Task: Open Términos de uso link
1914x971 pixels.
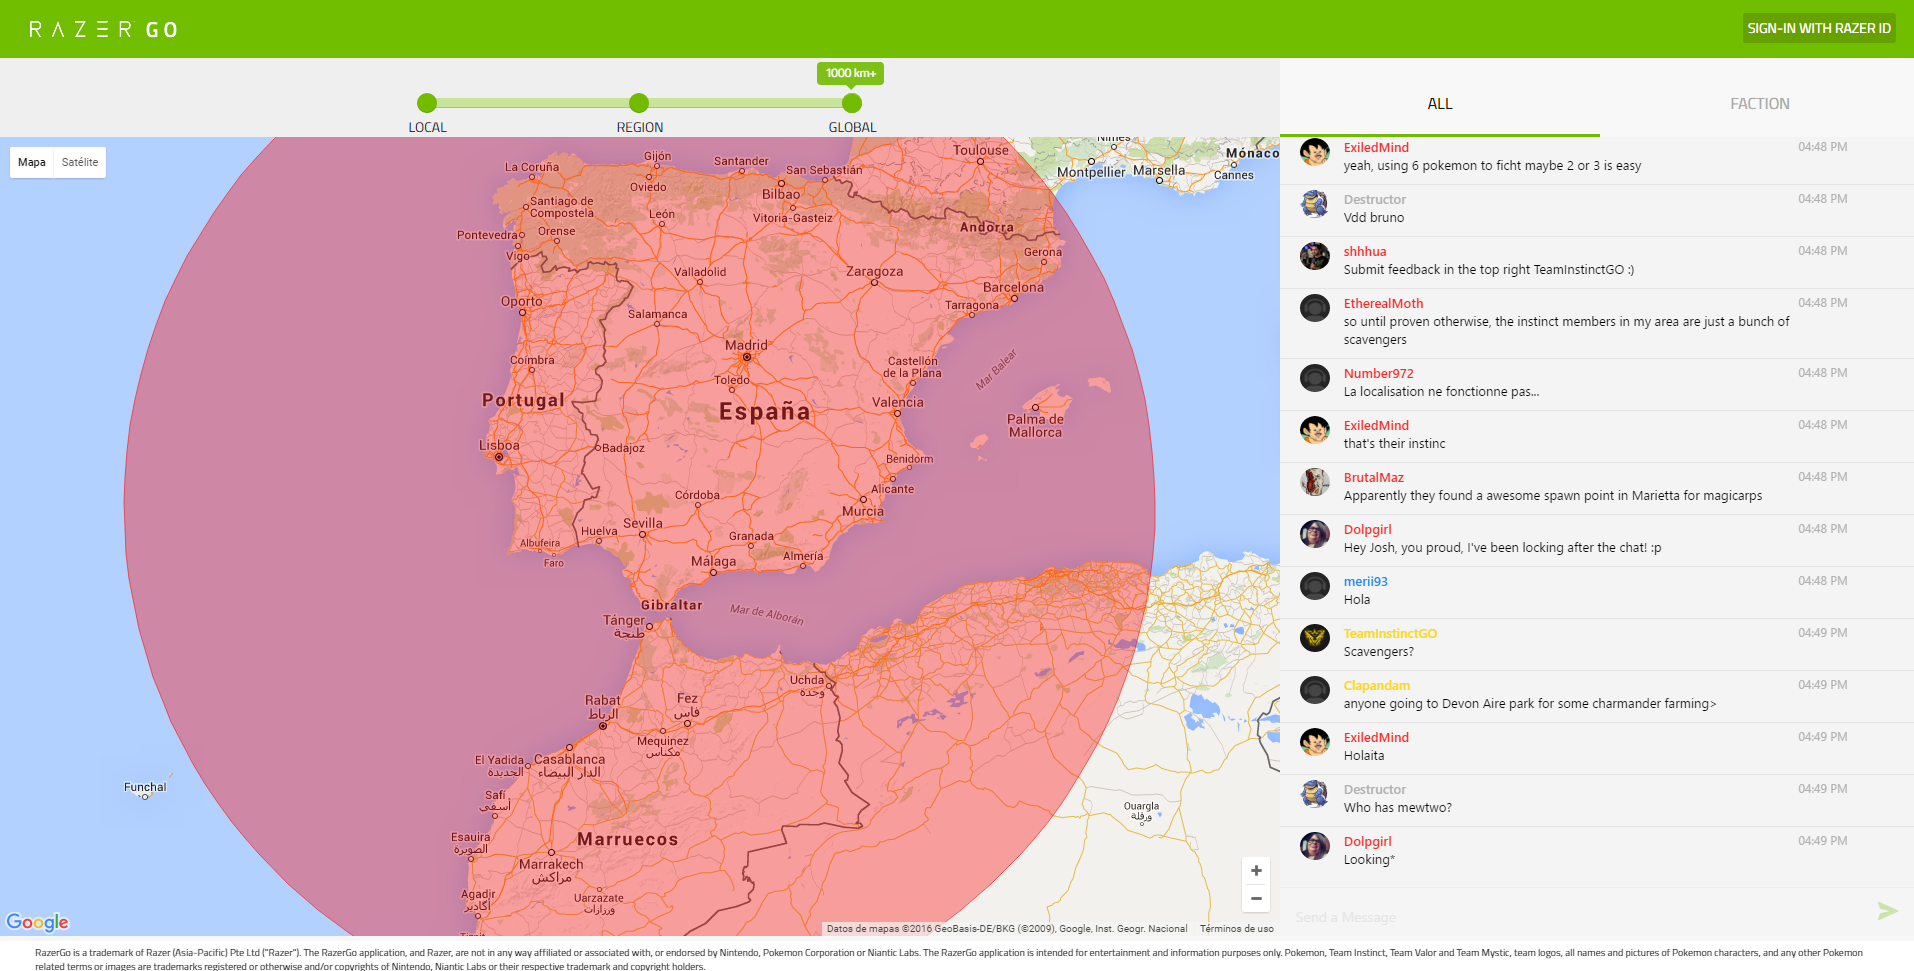Action: pyautogui.click(x=1237, y=929)
